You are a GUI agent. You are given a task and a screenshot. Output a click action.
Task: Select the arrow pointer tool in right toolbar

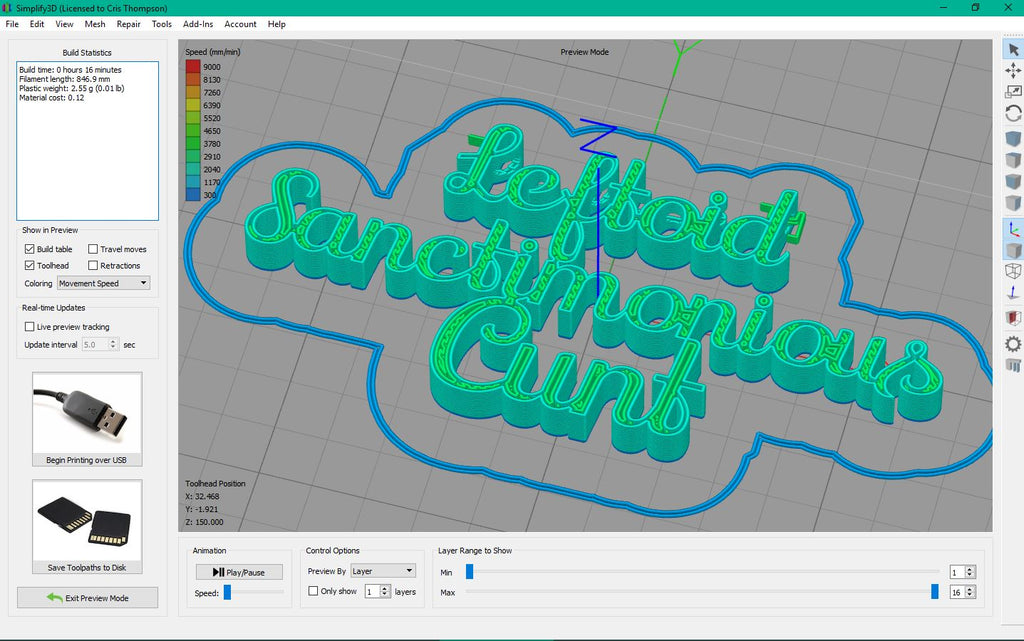pyautogui.click(x=1012, y=49)
